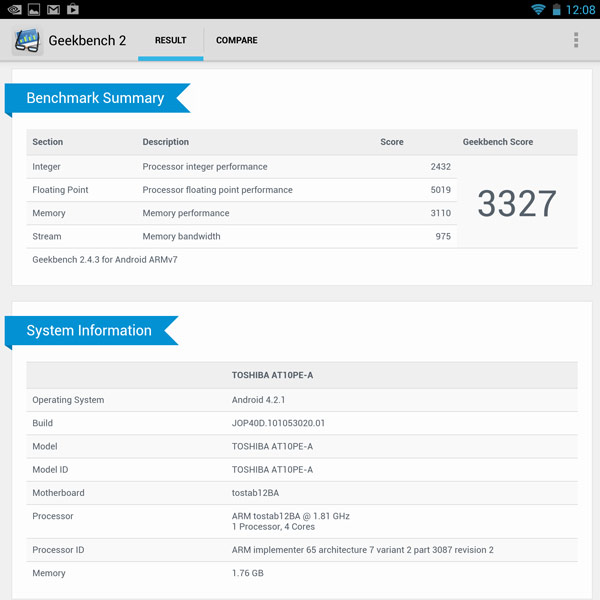This screenshot has width=600, height=600.
Task: Select 'Processor floating point performance' description
Action: tap(217, 190)
